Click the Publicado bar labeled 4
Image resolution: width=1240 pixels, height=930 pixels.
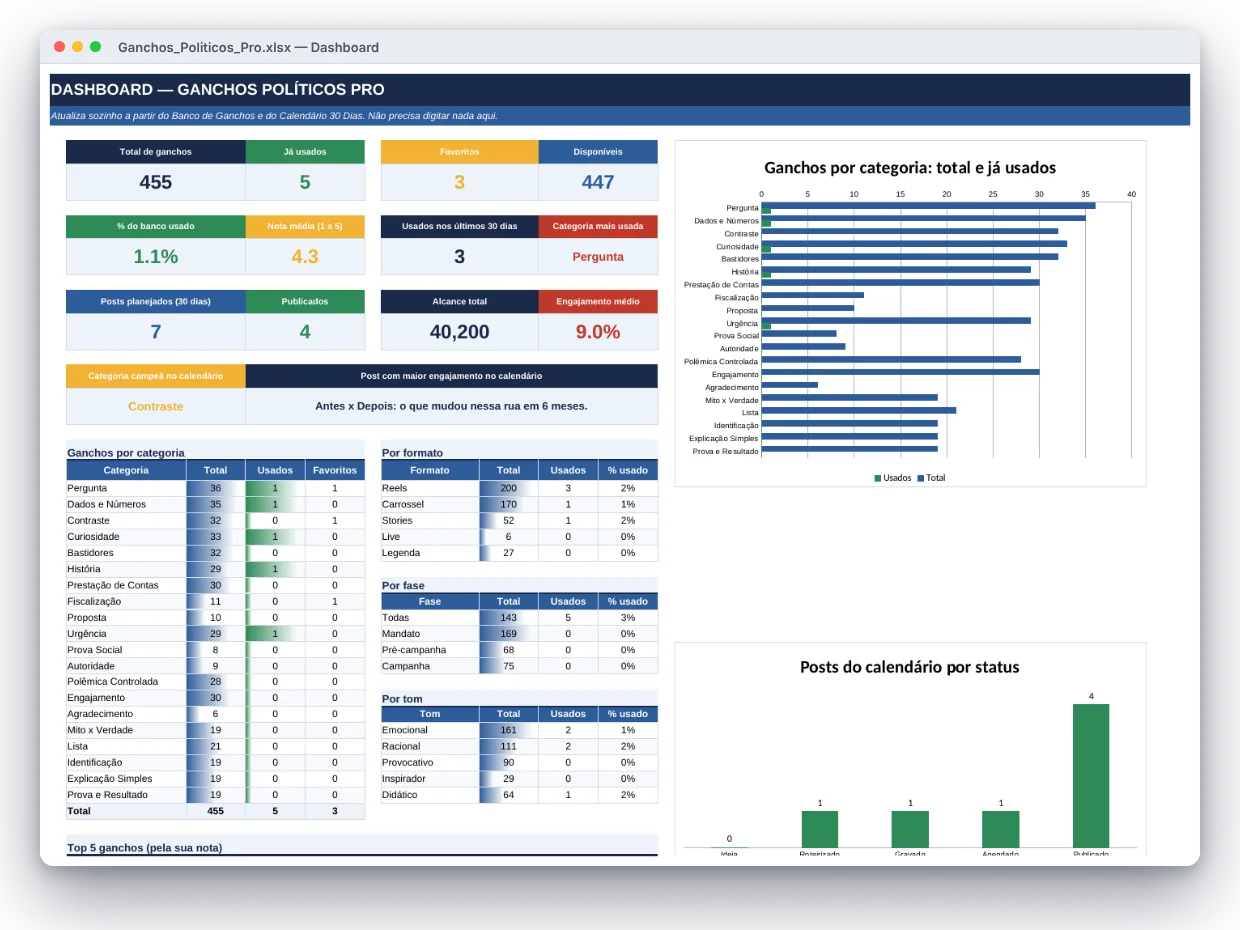click(x=1091, y=776)
